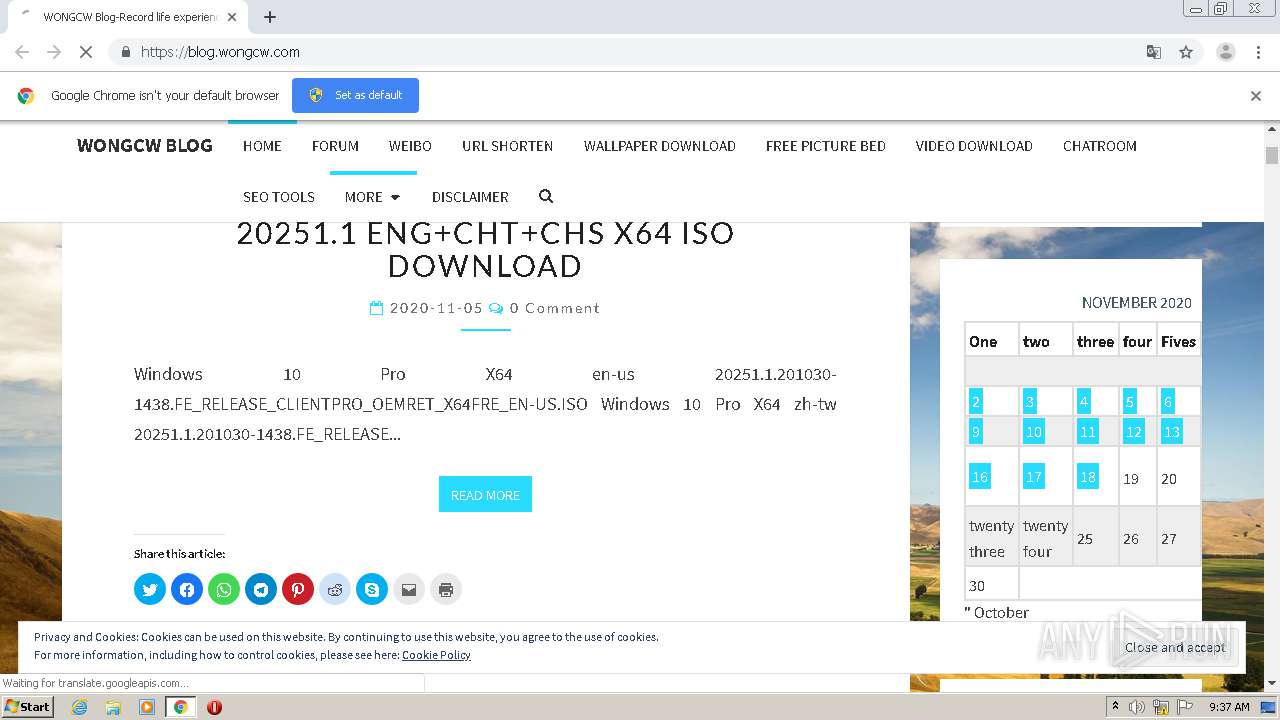Image resolution: width=1280 pixels, height=720 pixels.
Task: Share article on Pinterest
Action: pyautogui.click(x=298, y=589)
